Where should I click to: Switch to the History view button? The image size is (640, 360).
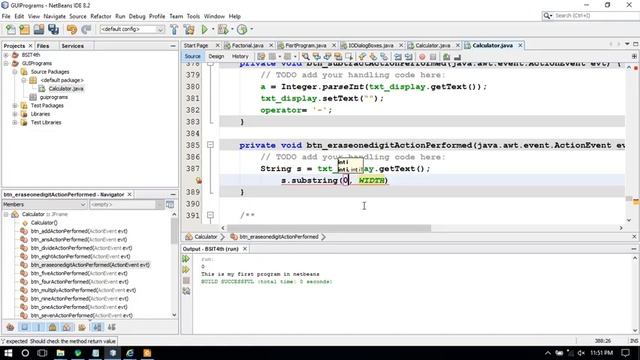tap(240, 56)
